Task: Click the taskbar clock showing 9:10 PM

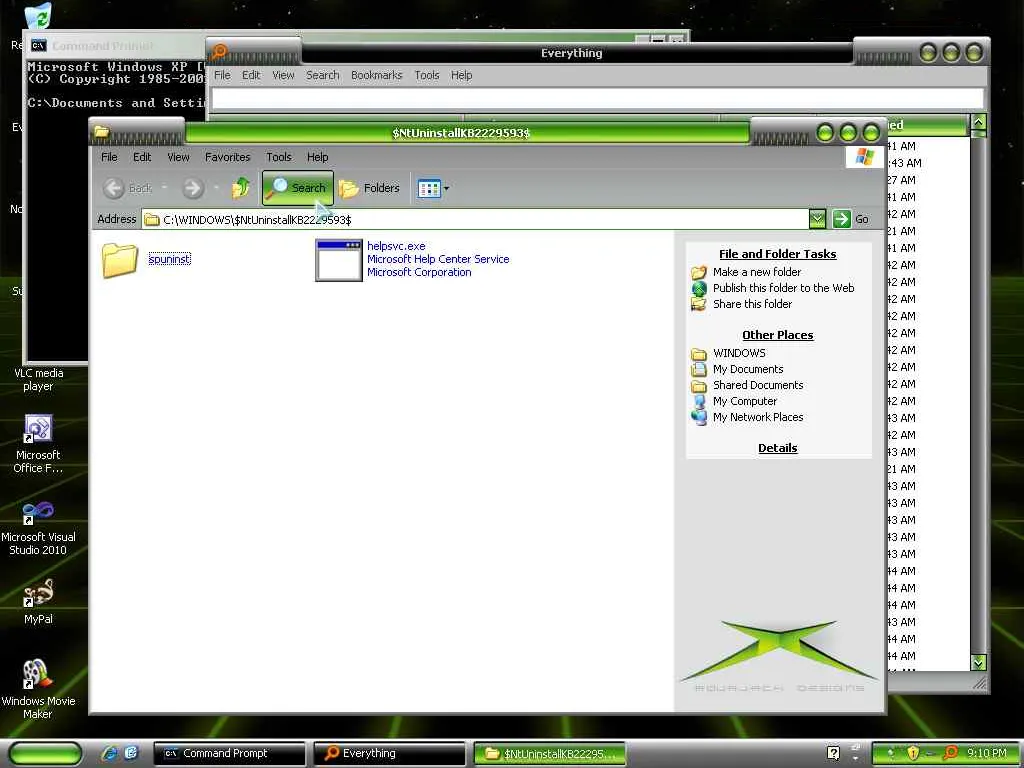Action: 987,753
